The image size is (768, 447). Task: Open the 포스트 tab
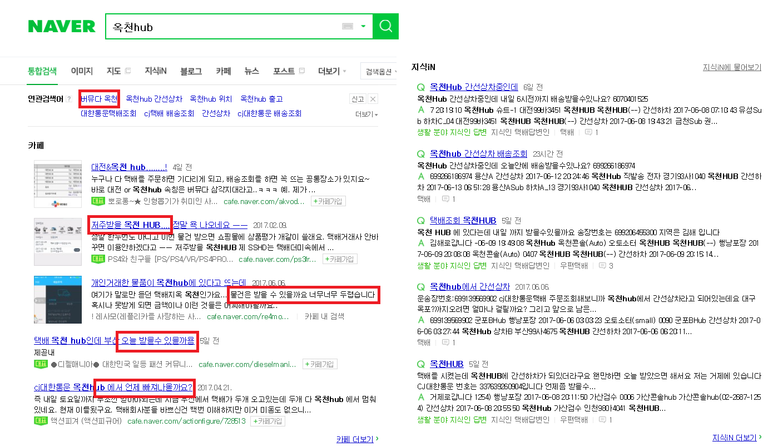pos(284,71)
